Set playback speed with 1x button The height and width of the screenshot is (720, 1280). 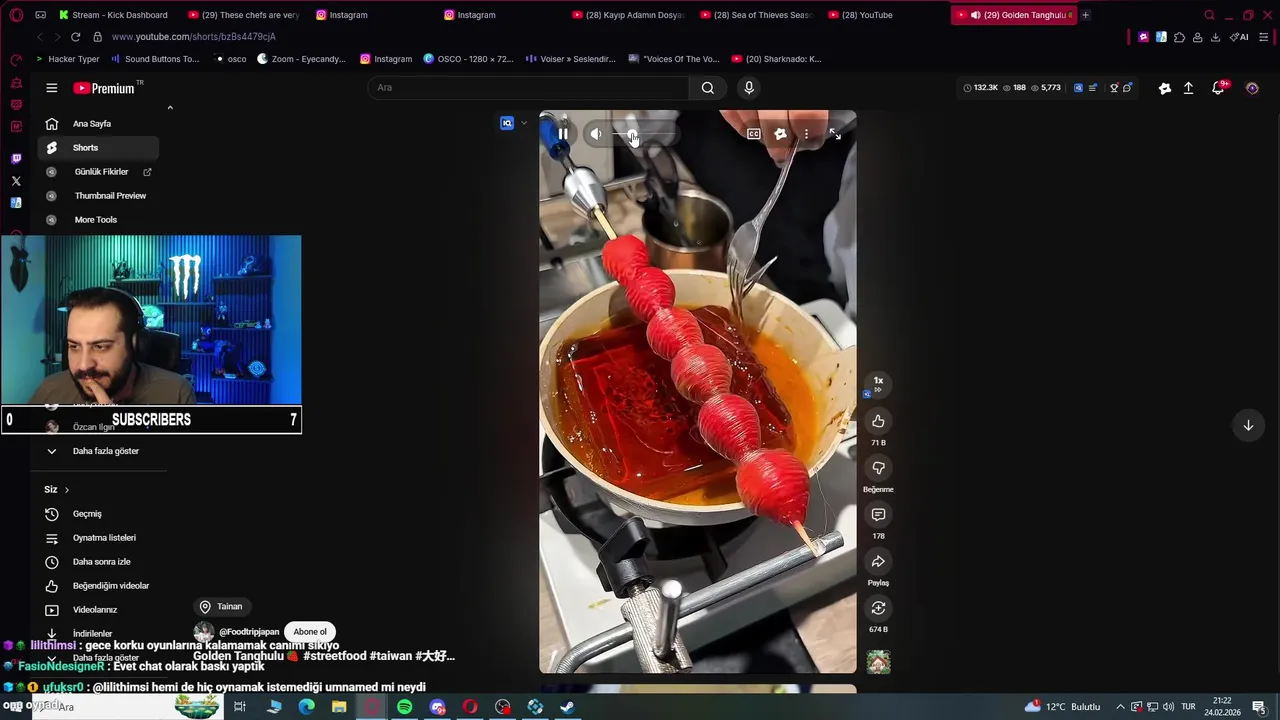(878, 384)
